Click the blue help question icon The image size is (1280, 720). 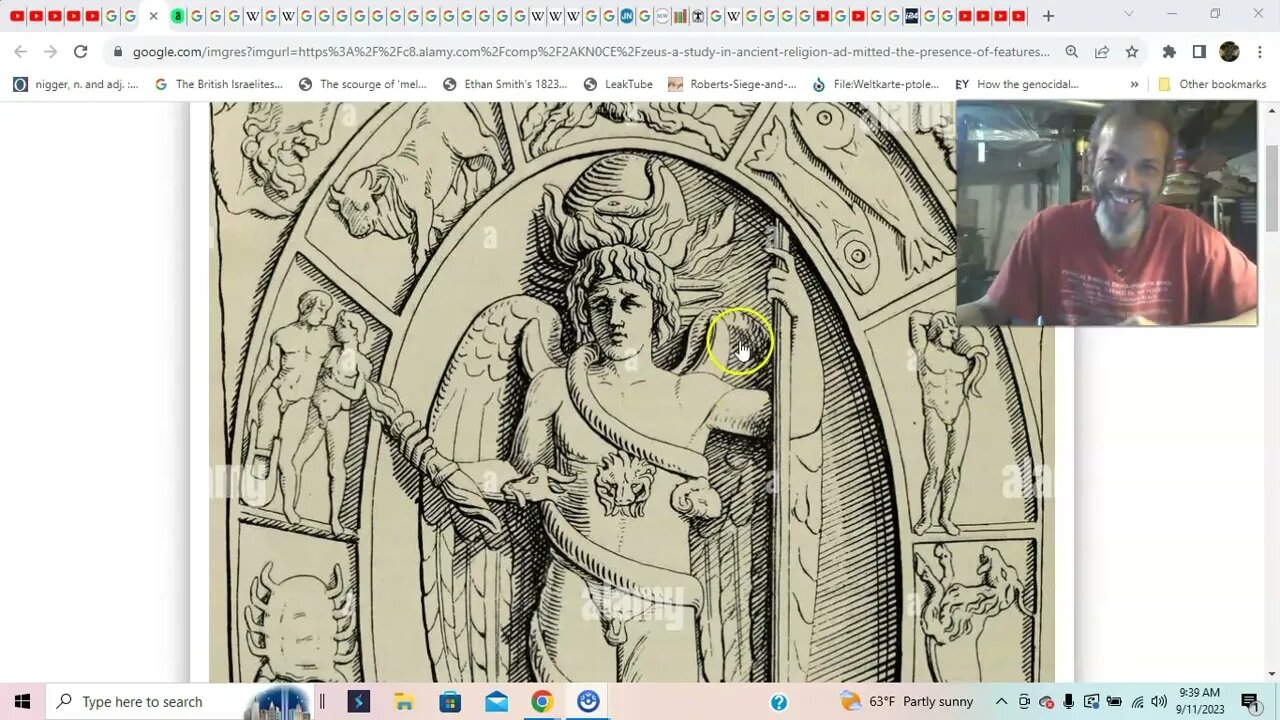[779, 702]
